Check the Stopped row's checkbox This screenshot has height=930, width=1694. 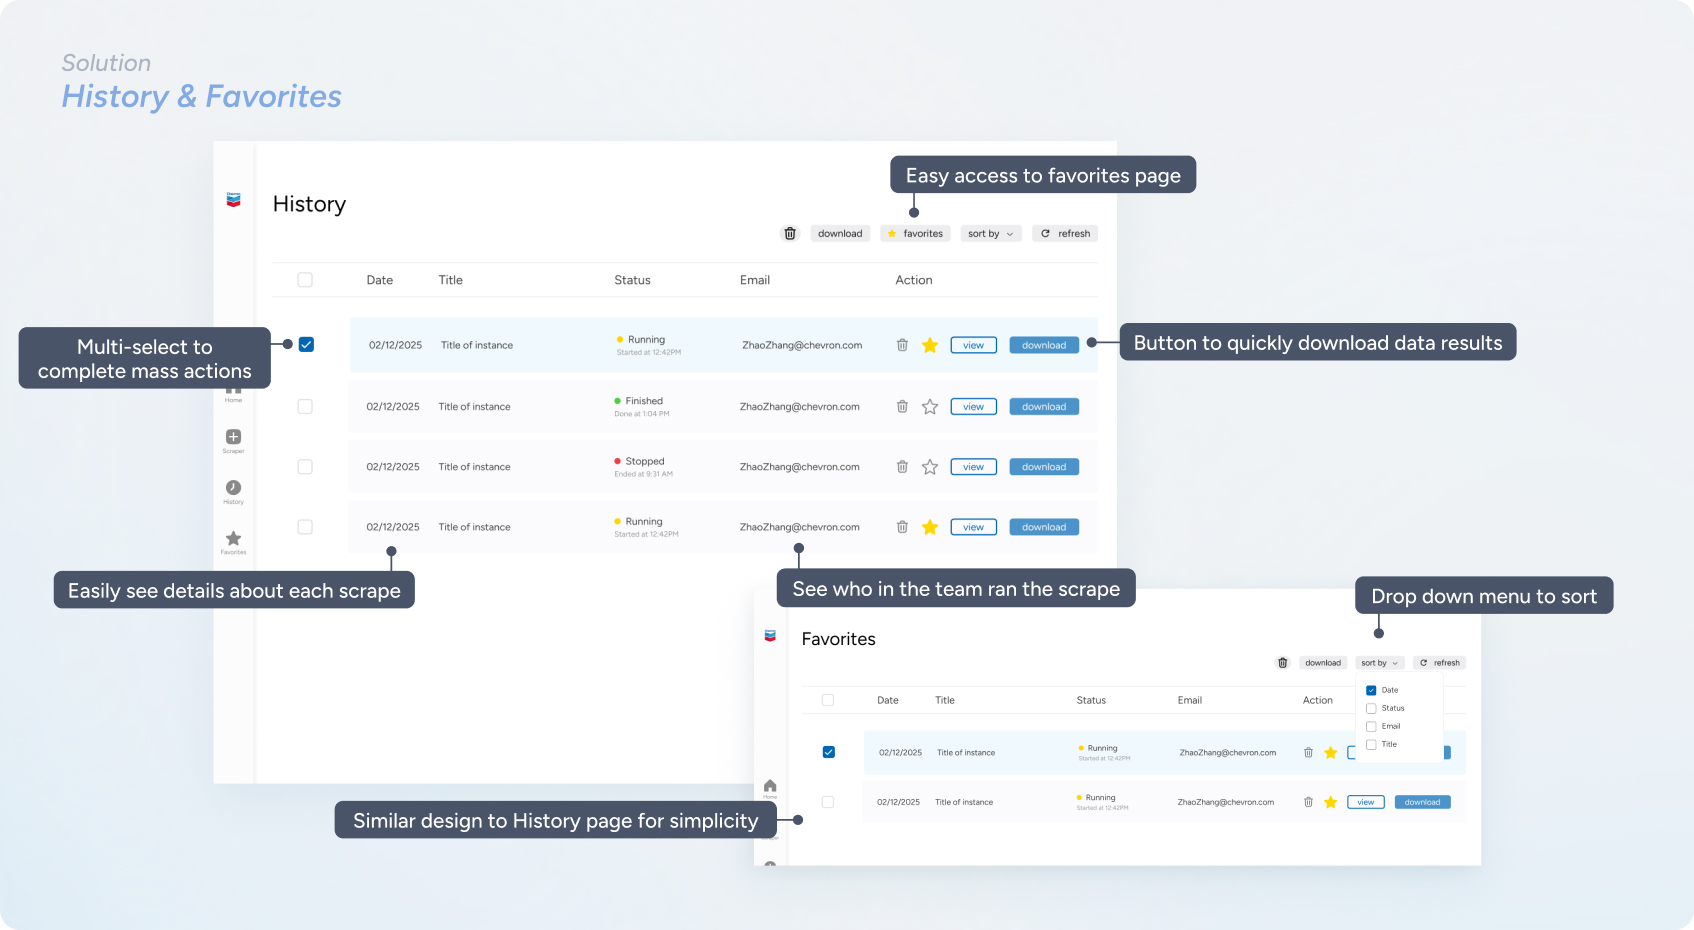(x=305, y=467)
